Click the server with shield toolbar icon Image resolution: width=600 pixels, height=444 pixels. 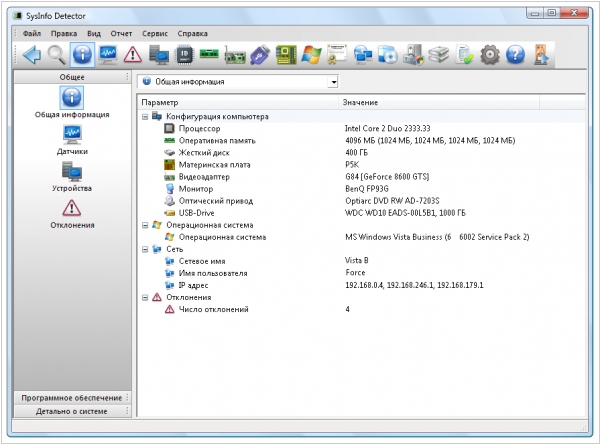pyautogui.click(x=413, y=55)
